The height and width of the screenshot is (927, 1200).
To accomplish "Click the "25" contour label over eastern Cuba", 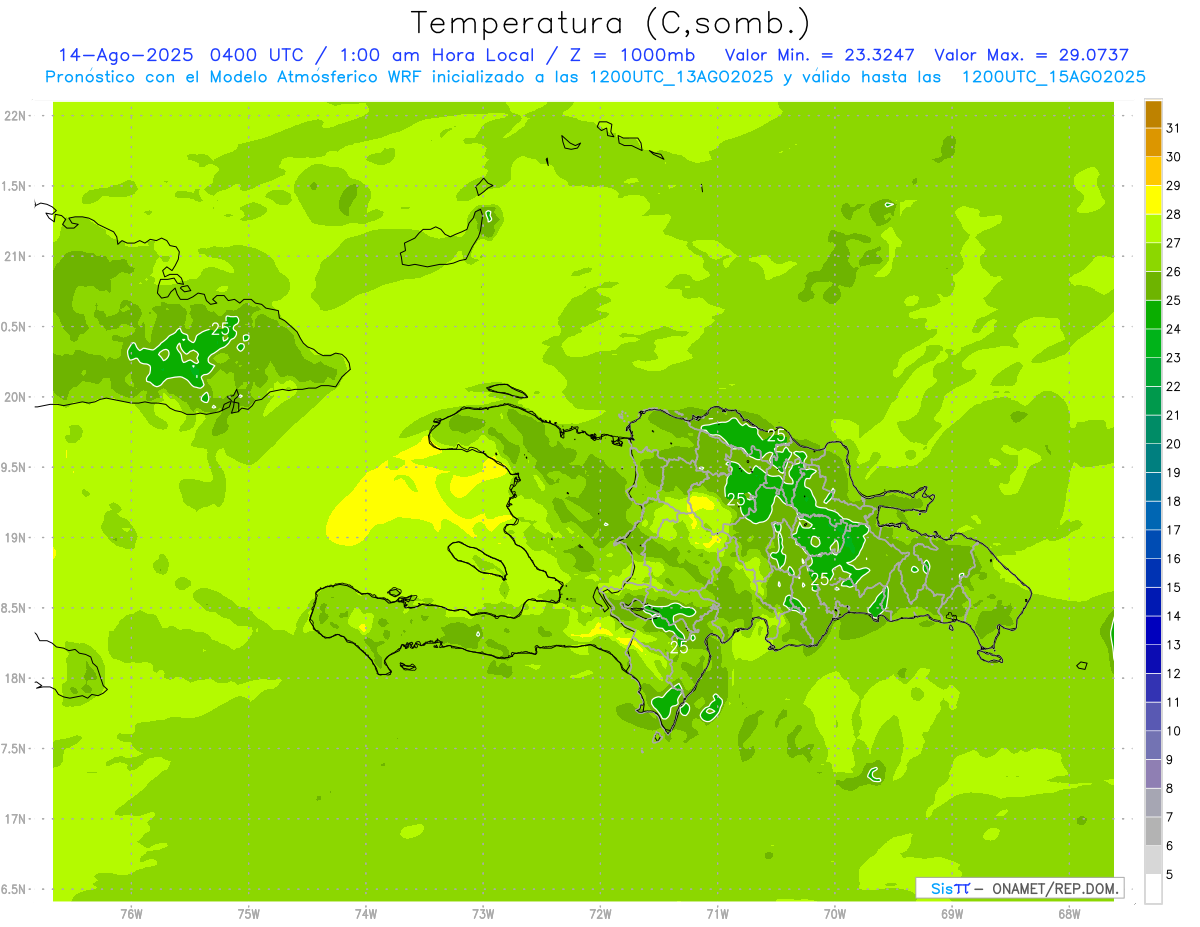I will pyautogui.click(x=221, y=328).
